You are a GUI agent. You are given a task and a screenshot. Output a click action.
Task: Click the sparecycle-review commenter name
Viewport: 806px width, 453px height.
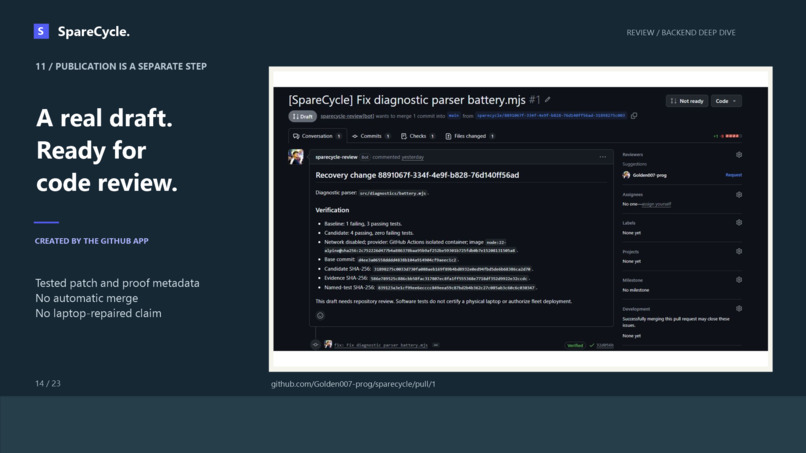(336, 157)
